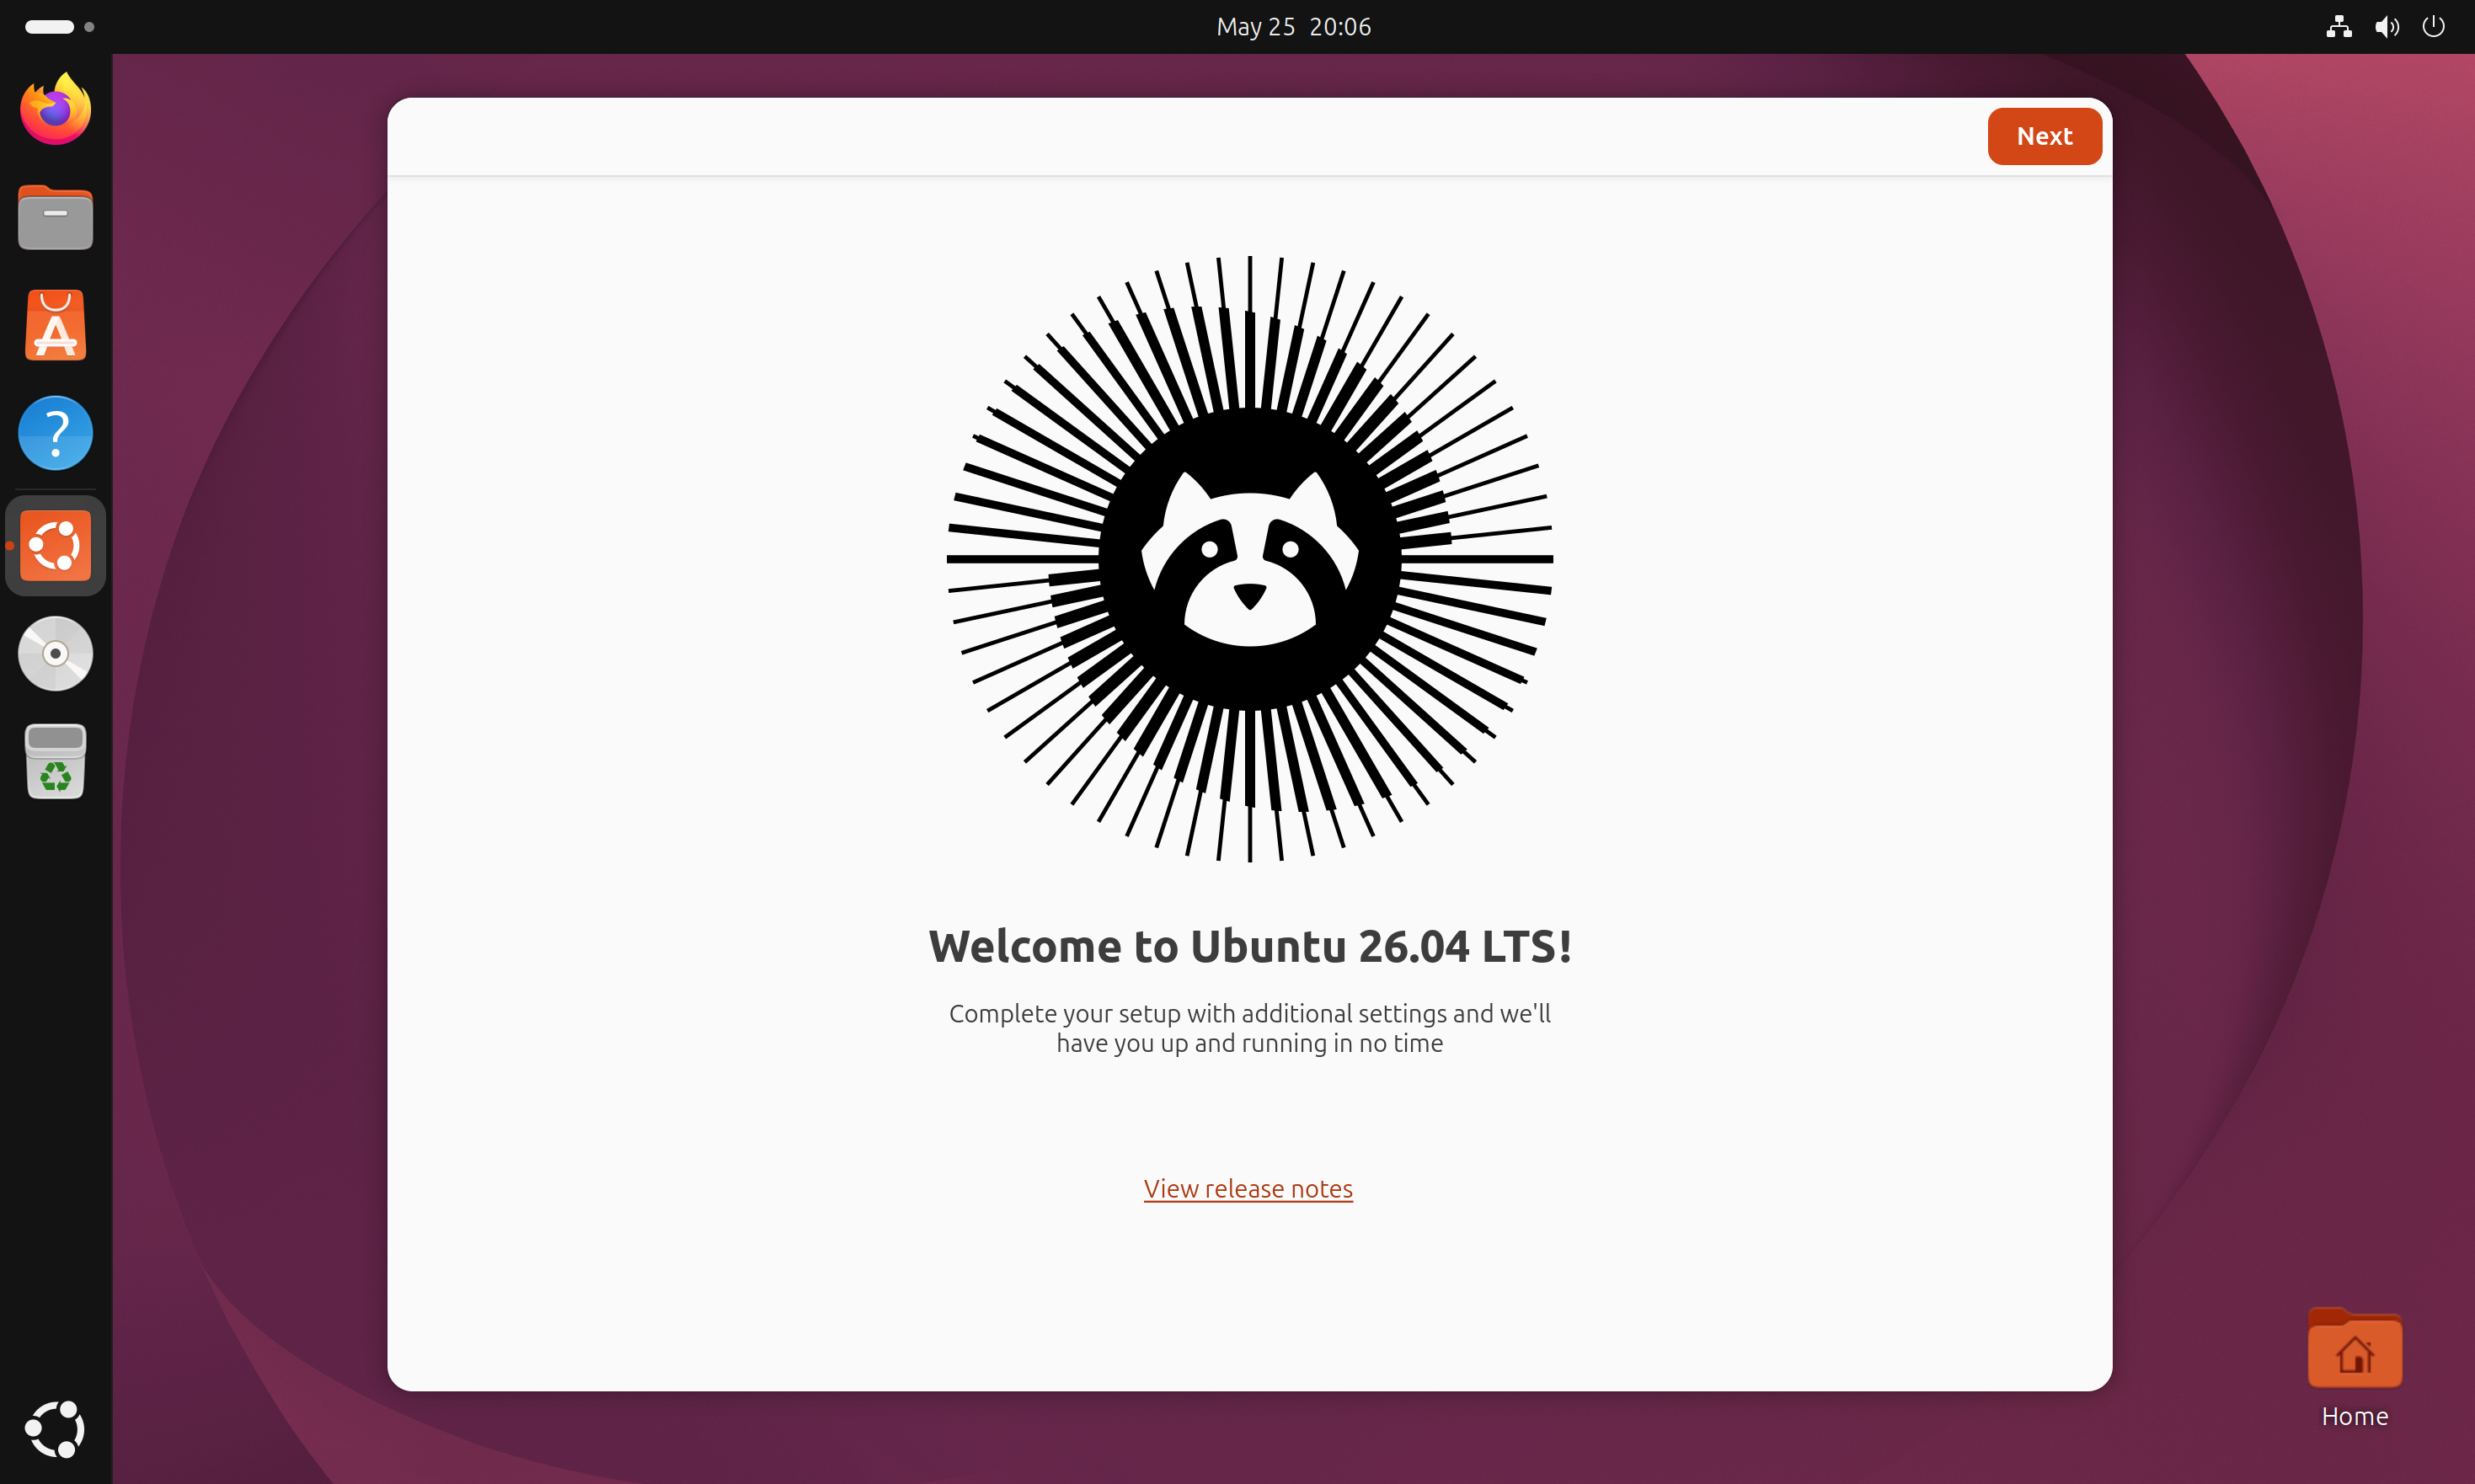Click the network status icon

click(x=2338, y=27)
